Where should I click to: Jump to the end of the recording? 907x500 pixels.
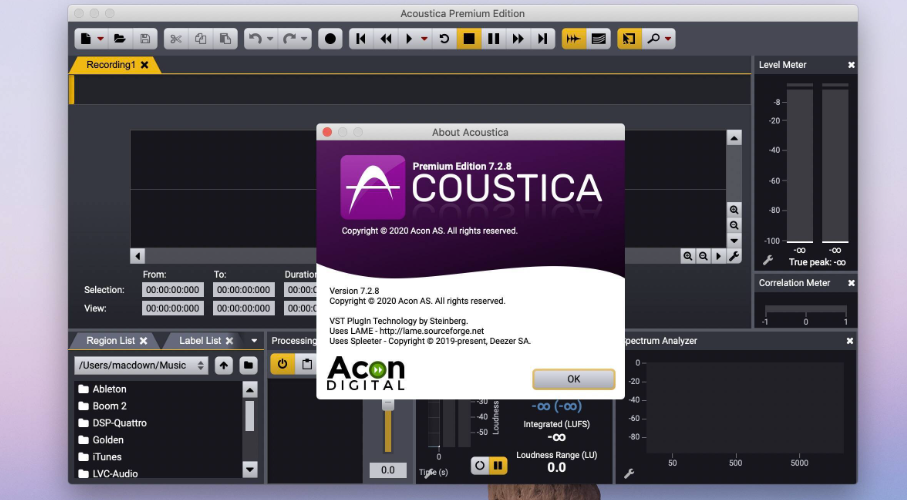[543, 39]
